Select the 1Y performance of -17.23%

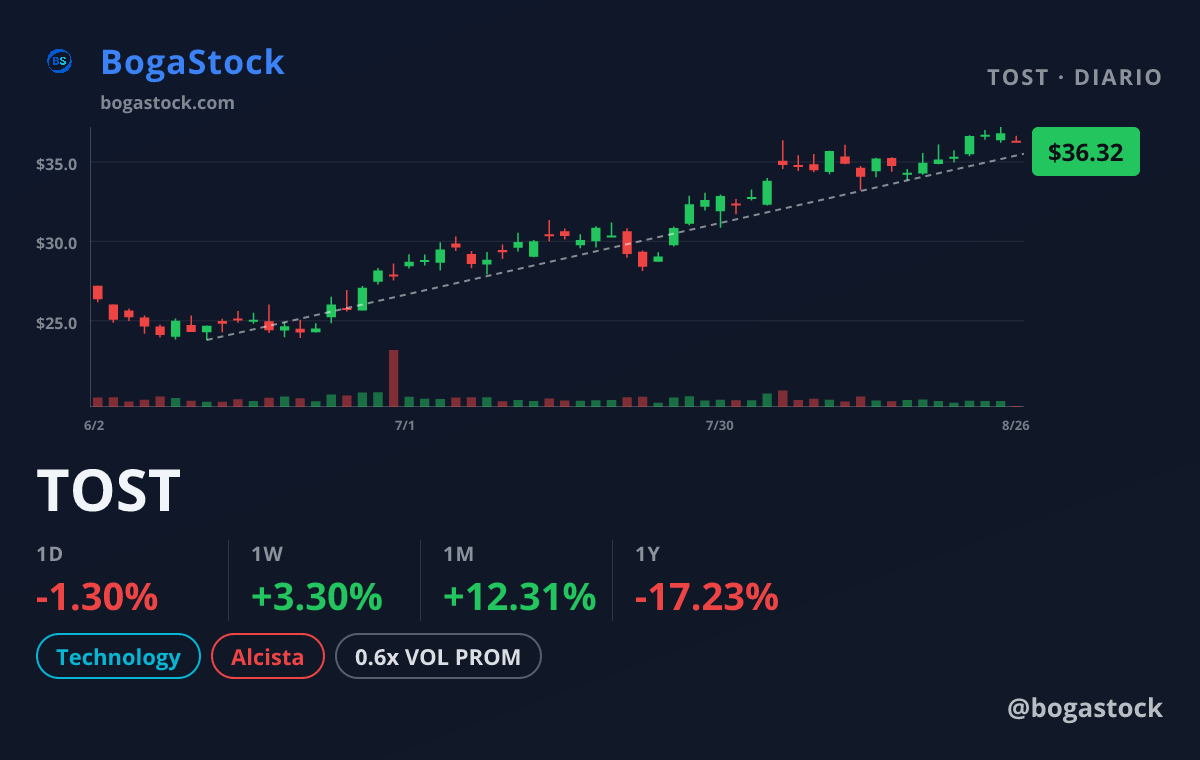706,597
